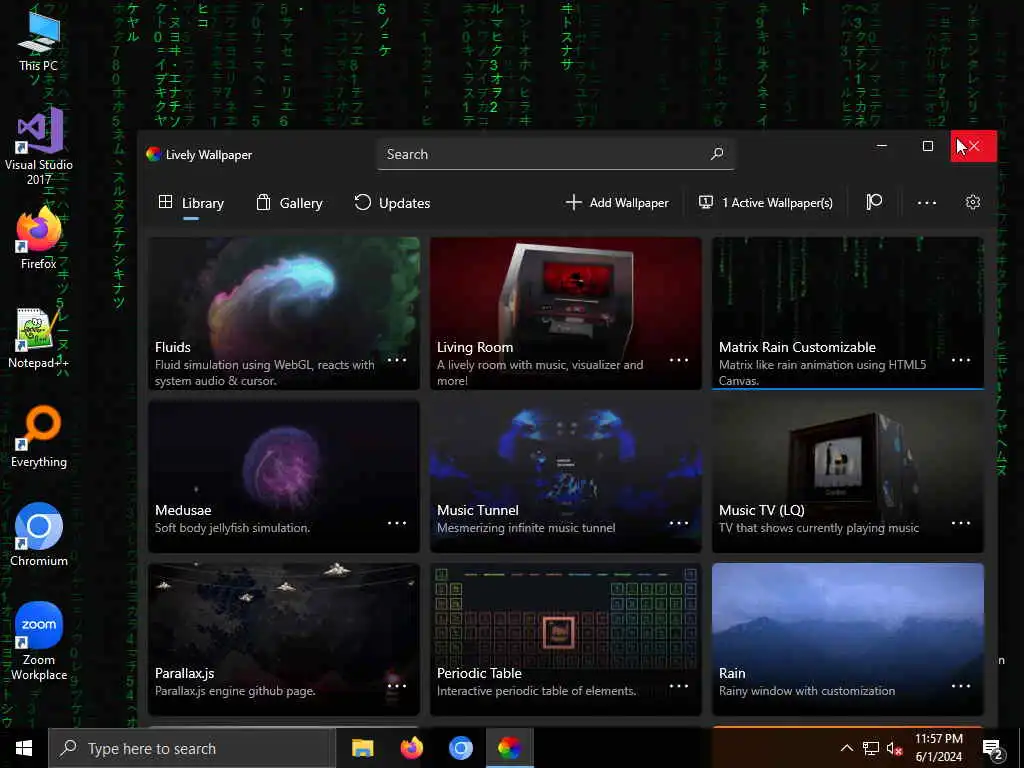Open Chromium from the taskbar
The height and width of the screenshot is (768, 1024).
pos(460,748)
